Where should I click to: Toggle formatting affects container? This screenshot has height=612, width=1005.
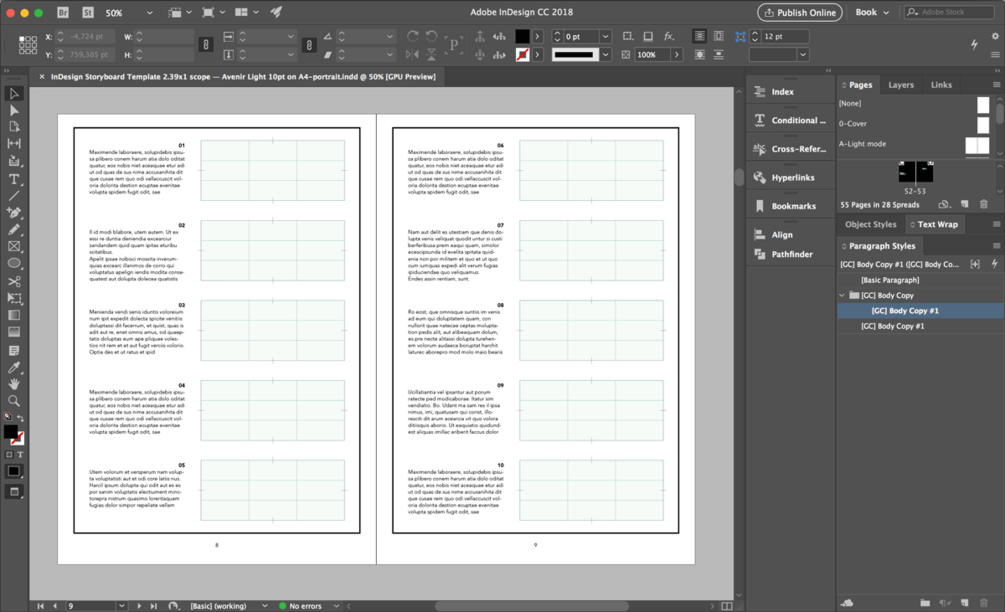coord(9,454)
